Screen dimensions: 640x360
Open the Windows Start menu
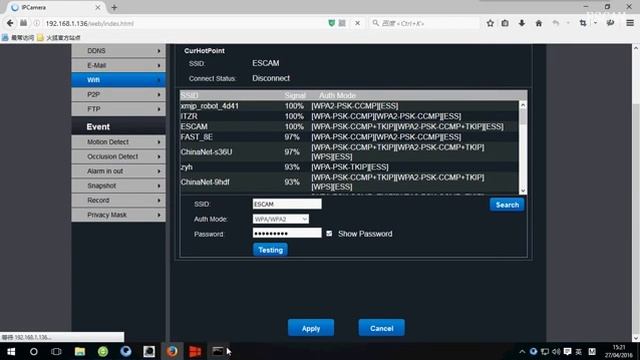coord(11,351)
